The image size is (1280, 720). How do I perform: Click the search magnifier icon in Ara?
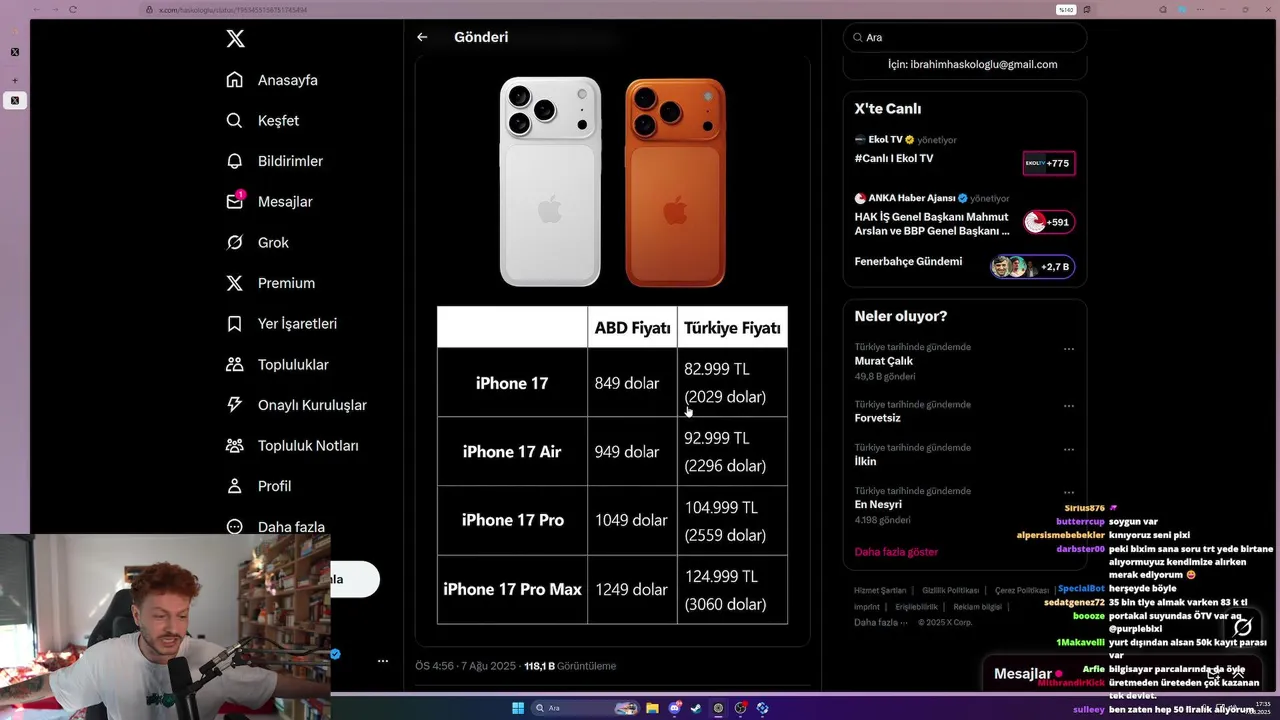(x=858, y=37)
